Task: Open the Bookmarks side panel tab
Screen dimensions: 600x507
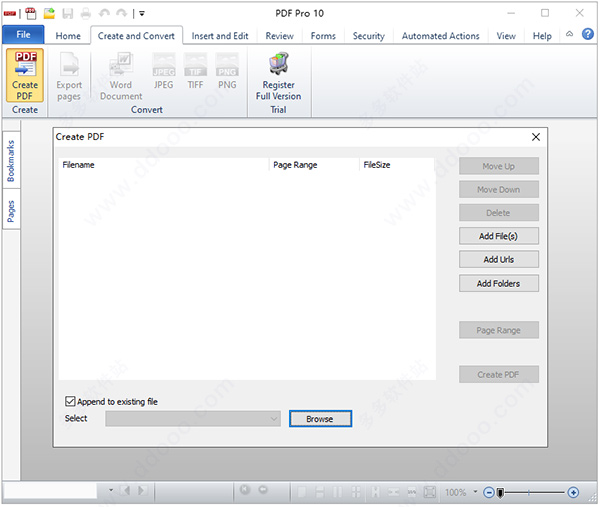Action: coord(11,160)
